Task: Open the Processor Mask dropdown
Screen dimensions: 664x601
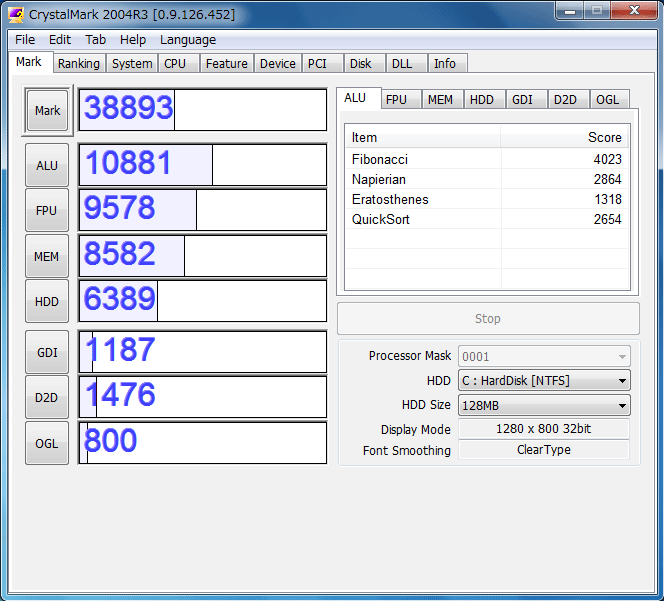Action: click(544, 356)
